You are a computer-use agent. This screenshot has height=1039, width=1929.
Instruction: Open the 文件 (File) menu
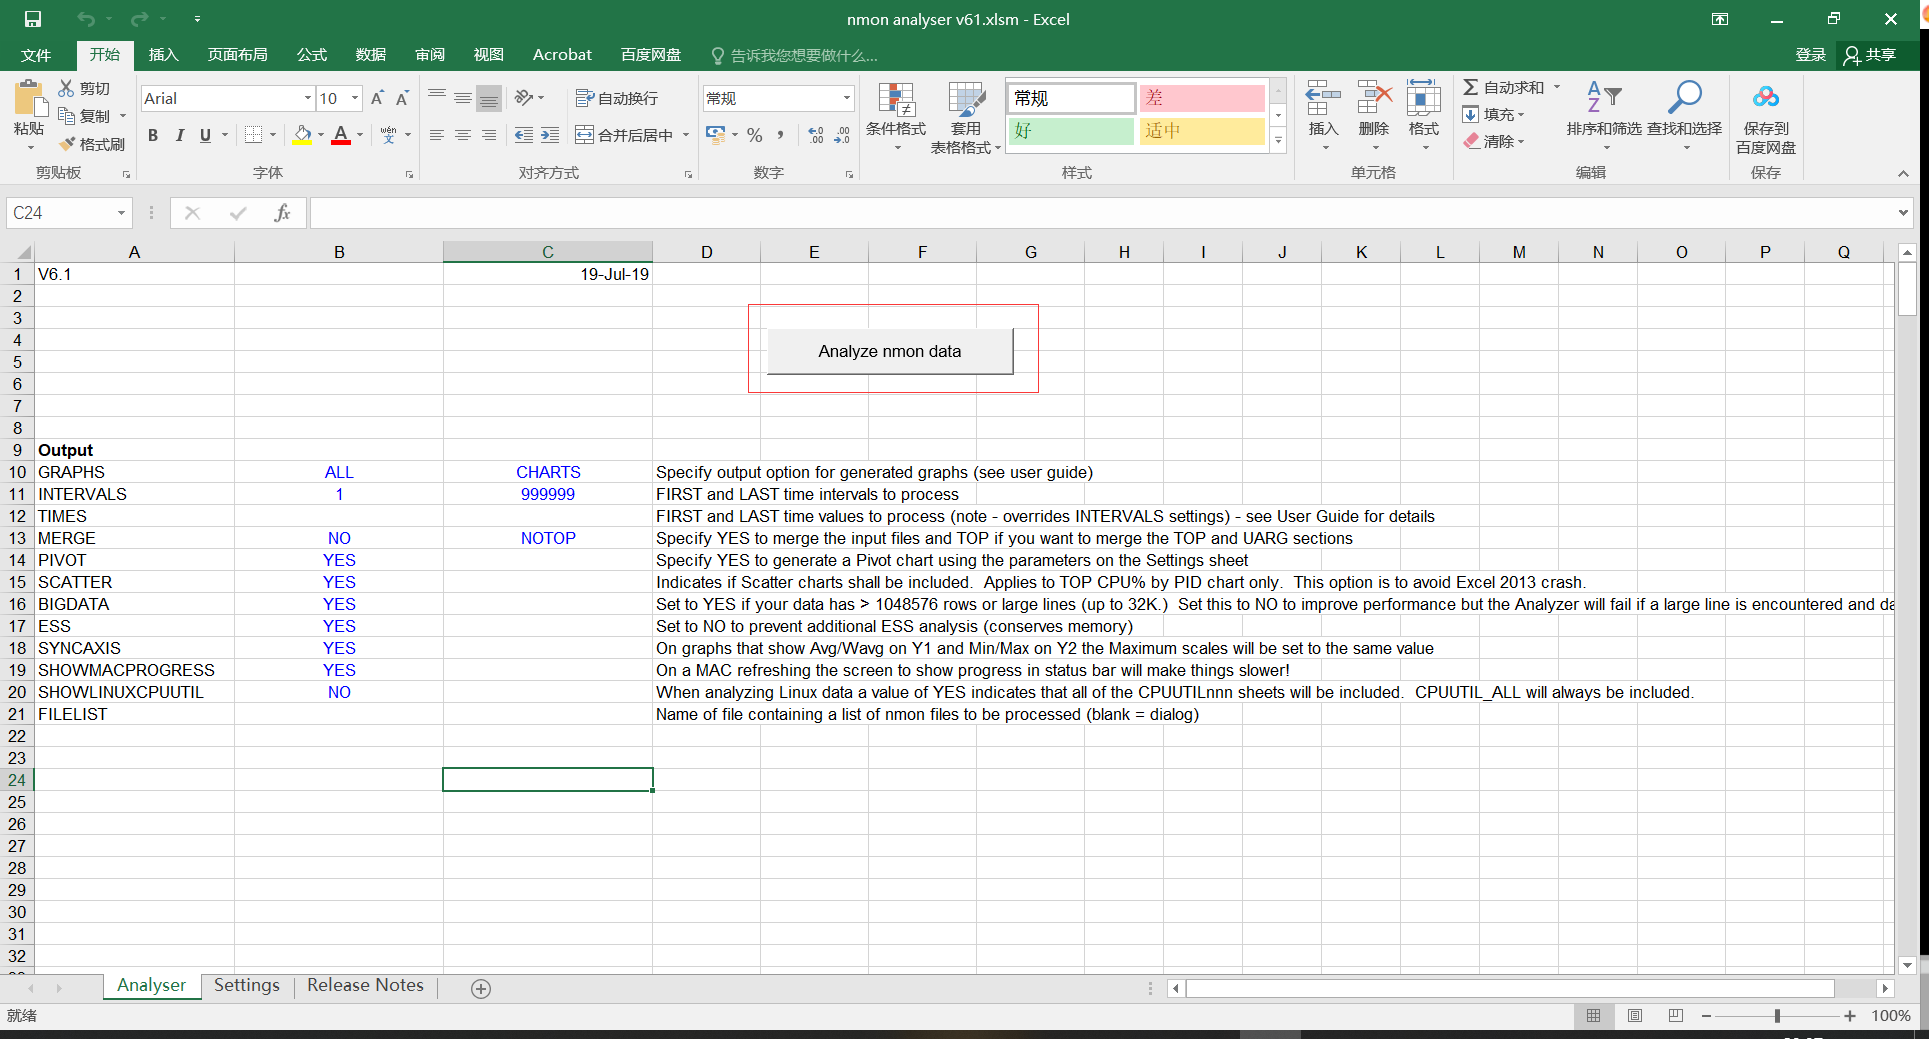click(x=36, y=55)
